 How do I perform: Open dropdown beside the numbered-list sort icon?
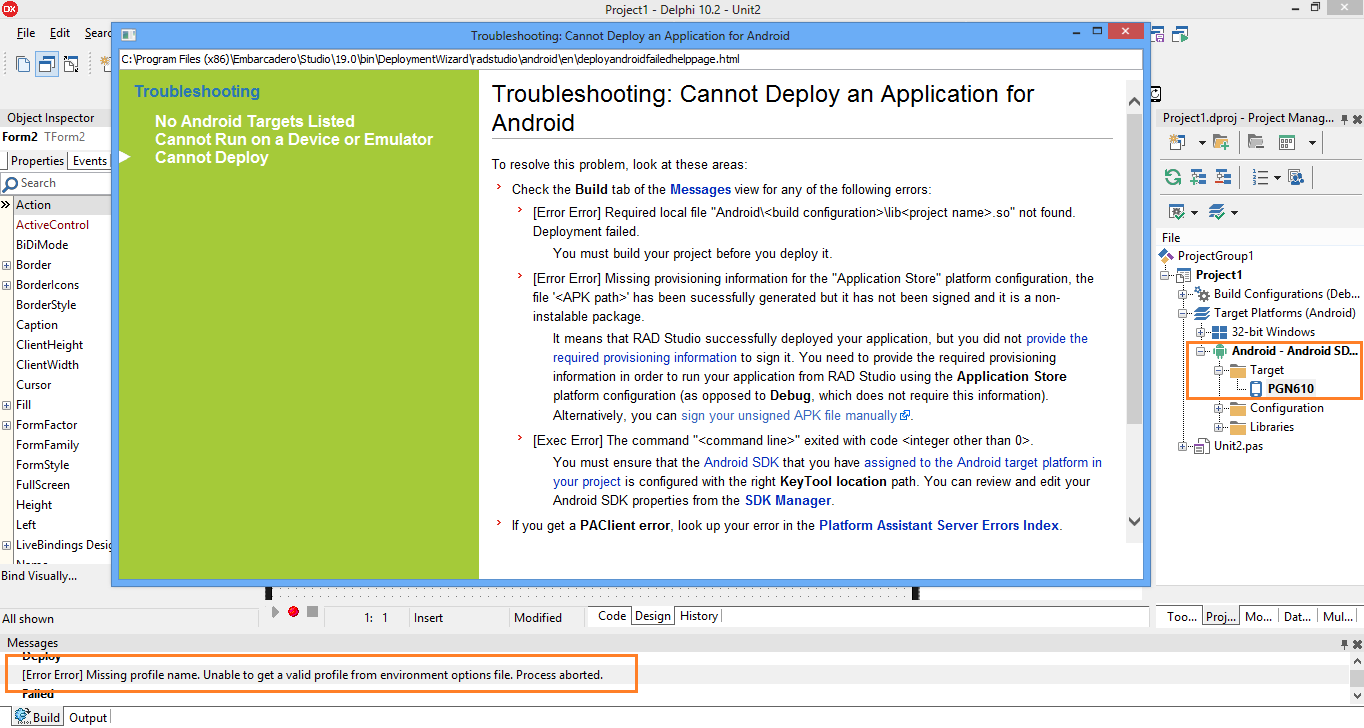1277,178
